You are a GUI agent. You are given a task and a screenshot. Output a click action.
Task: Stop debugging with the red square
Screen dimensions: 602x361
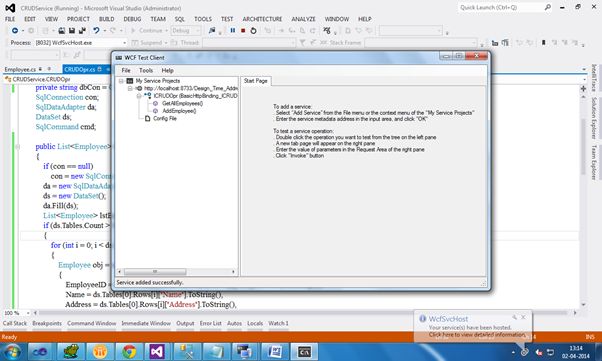243,30
